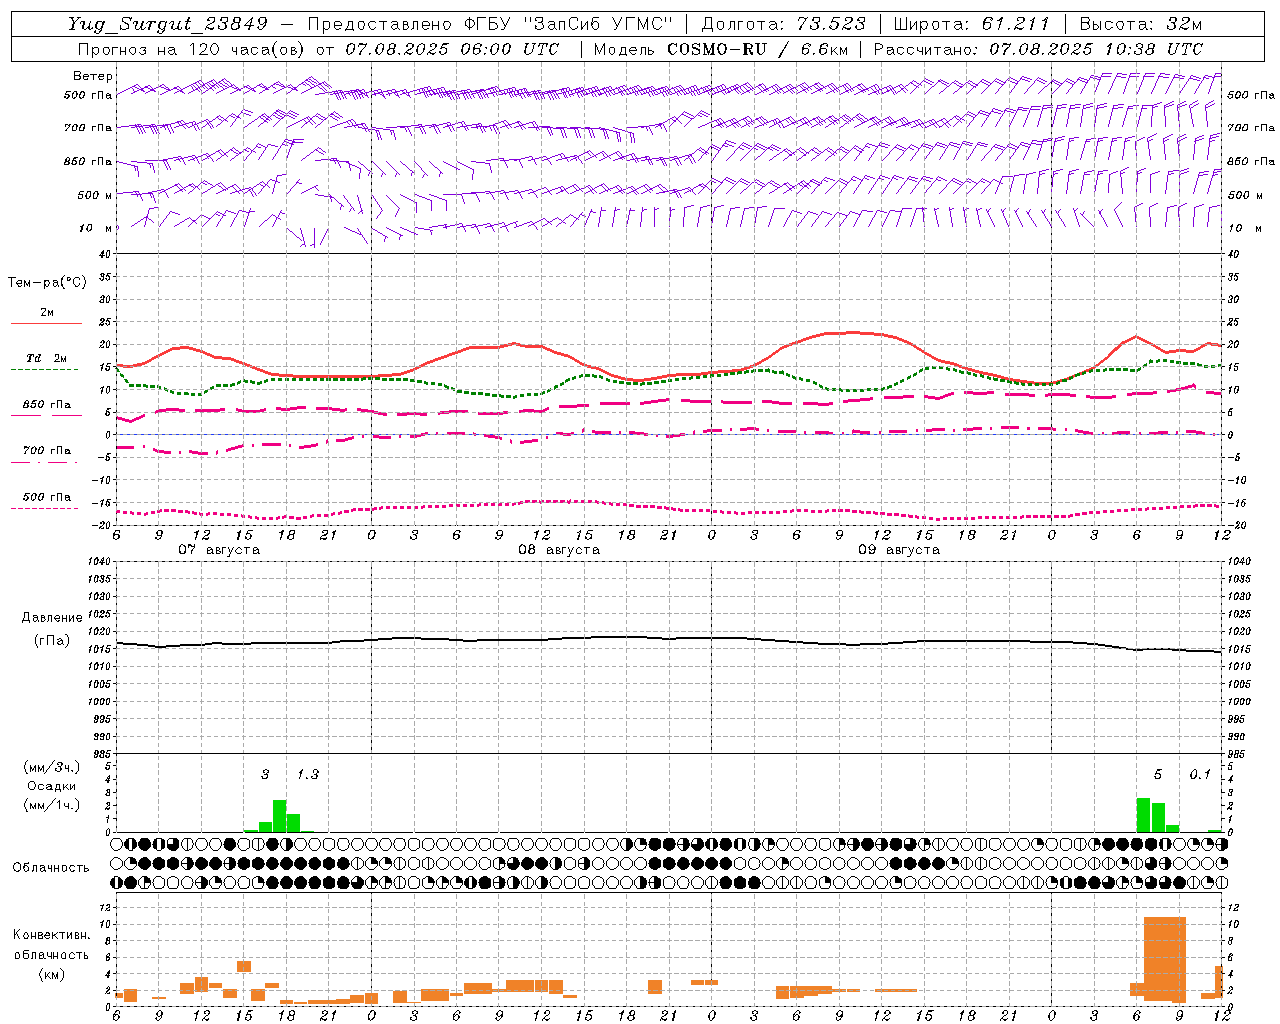Image resolution: width=1280 pixels, height=1024 pixels.
Task: Click the Долгота: 73.523 value
Action: [x=783, y=24]
